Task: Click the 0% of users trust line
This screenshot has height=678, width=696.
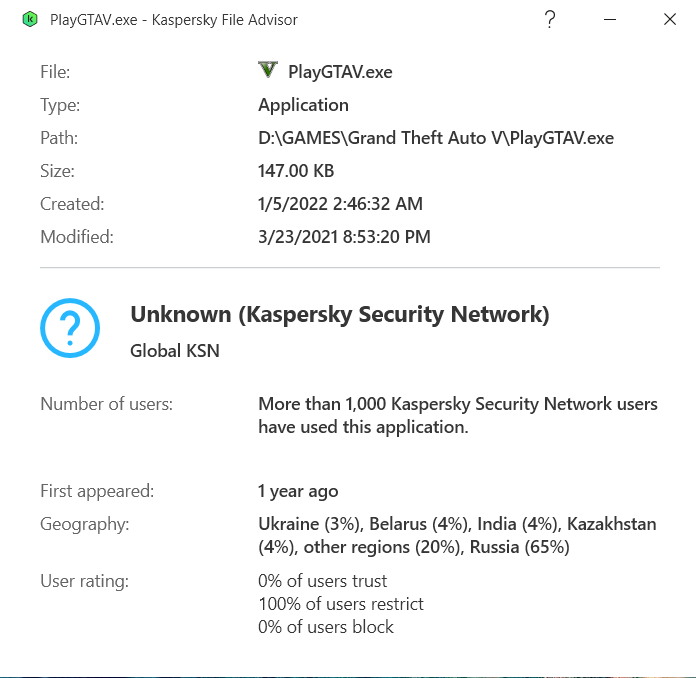Action: pos(323,581)
